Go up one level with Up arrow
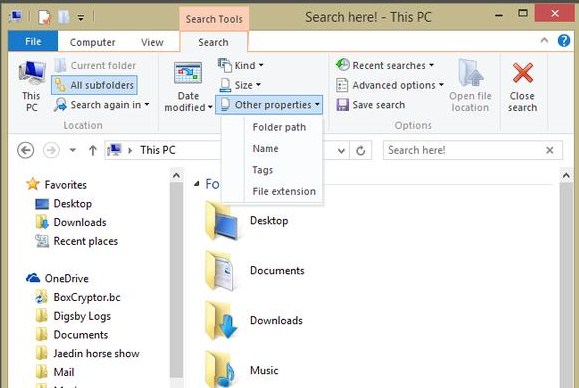This screenshot has height=388, width=579. [x=93, y=150]
